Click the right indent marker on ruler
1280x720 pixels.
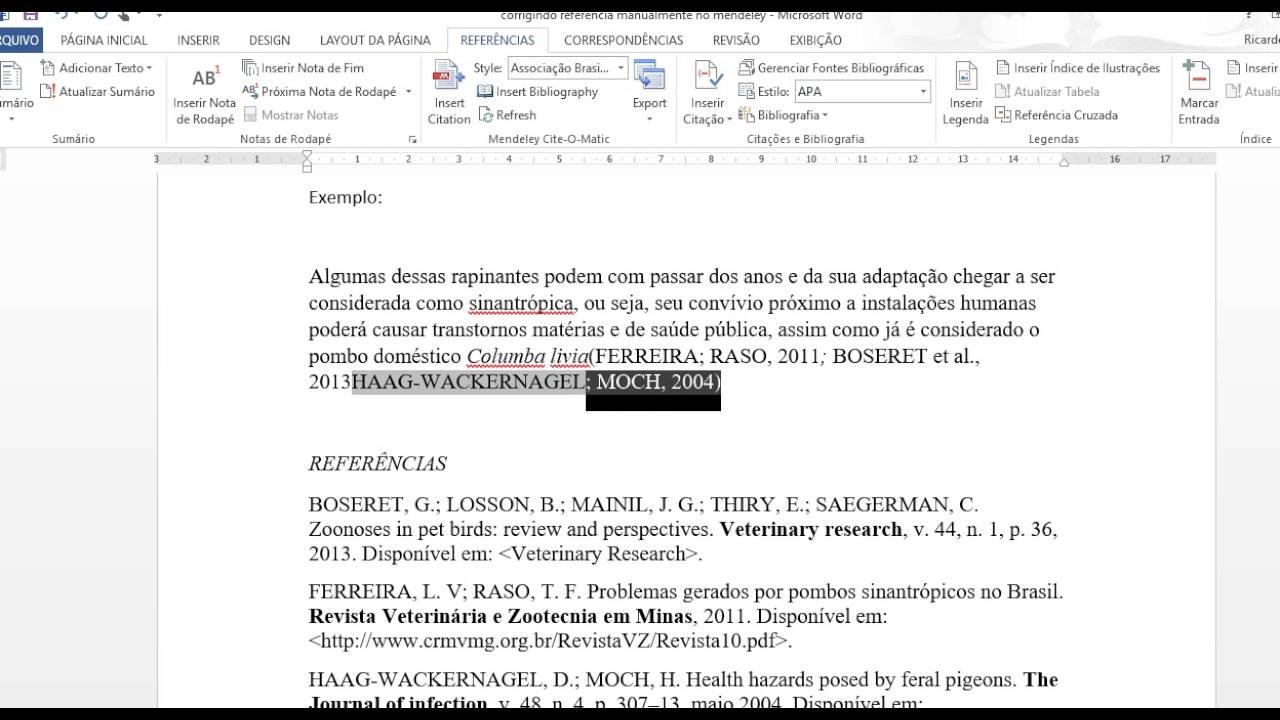1064,162
